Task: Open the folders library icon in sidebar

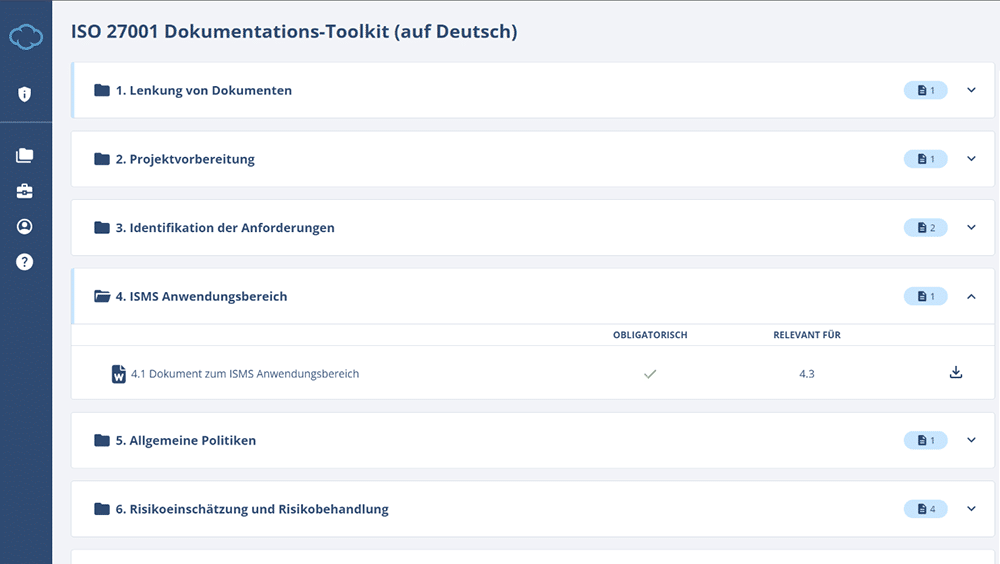Action: coord(25,156)
